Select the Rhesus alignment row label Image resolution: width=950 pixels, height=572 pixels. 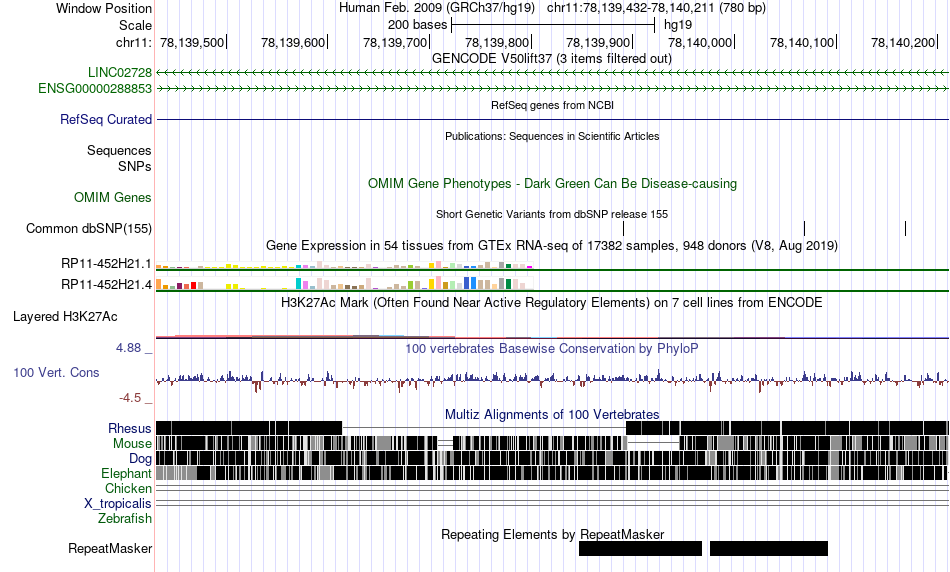pyautogui.click(x=129, y=428)
